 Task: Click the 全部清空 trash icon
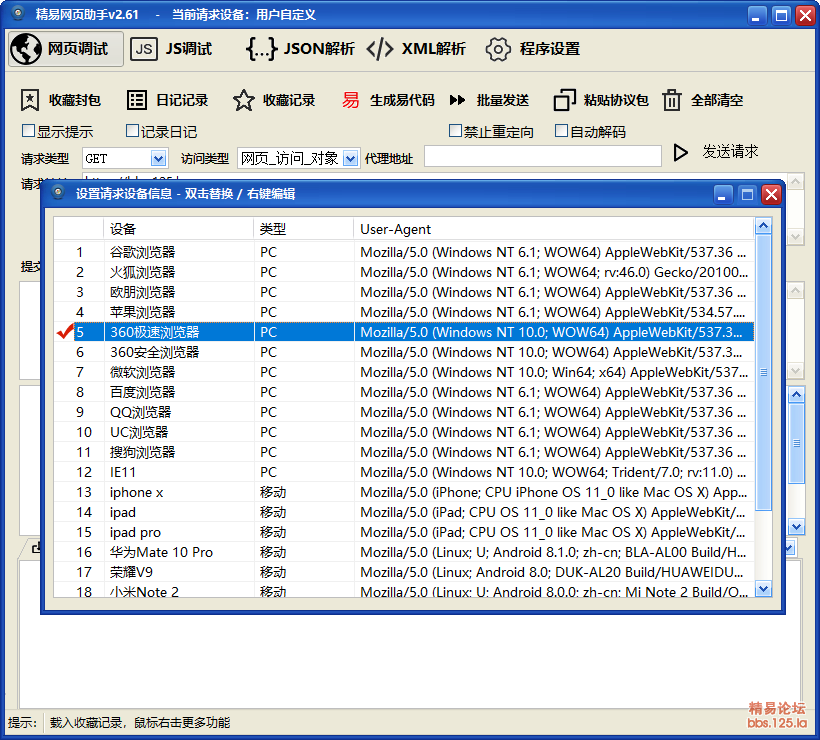[x=672, y=100]
